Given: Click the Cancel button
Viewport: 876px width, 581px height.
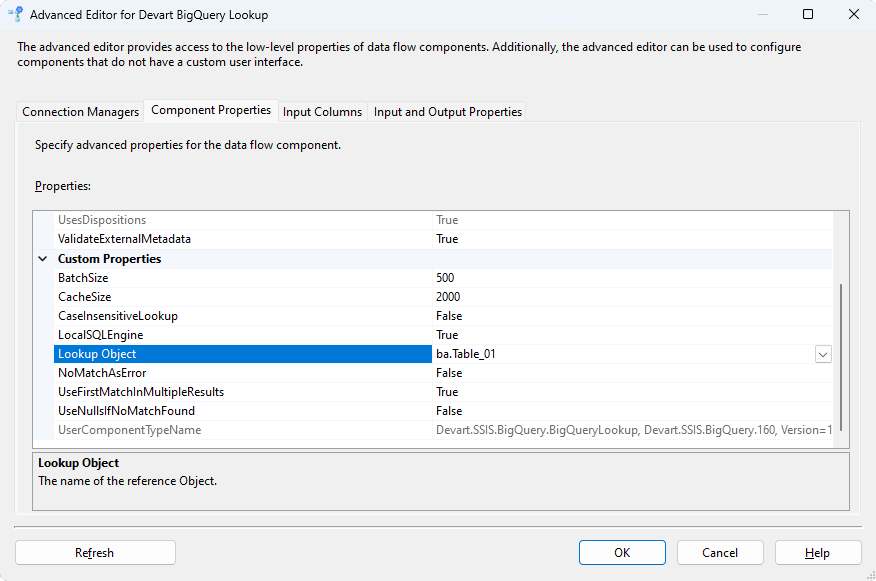Looking at the screenshot, I should pos(720,553).
